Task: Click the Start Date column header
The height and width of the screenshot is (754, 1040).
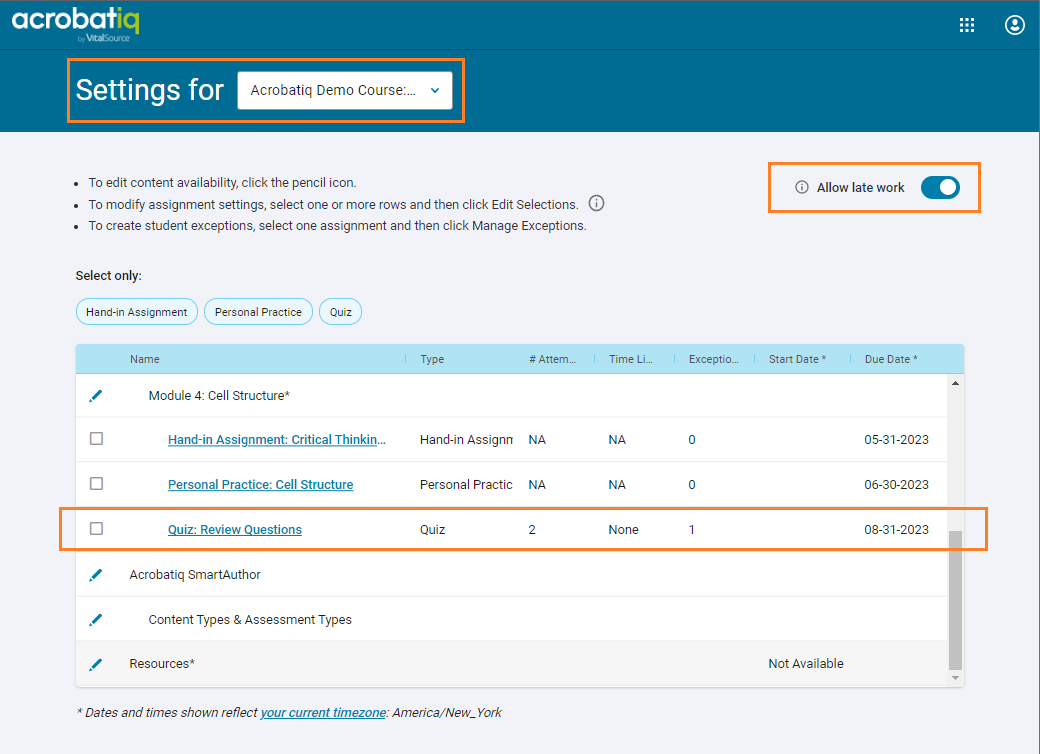Action: coord(797,359)
